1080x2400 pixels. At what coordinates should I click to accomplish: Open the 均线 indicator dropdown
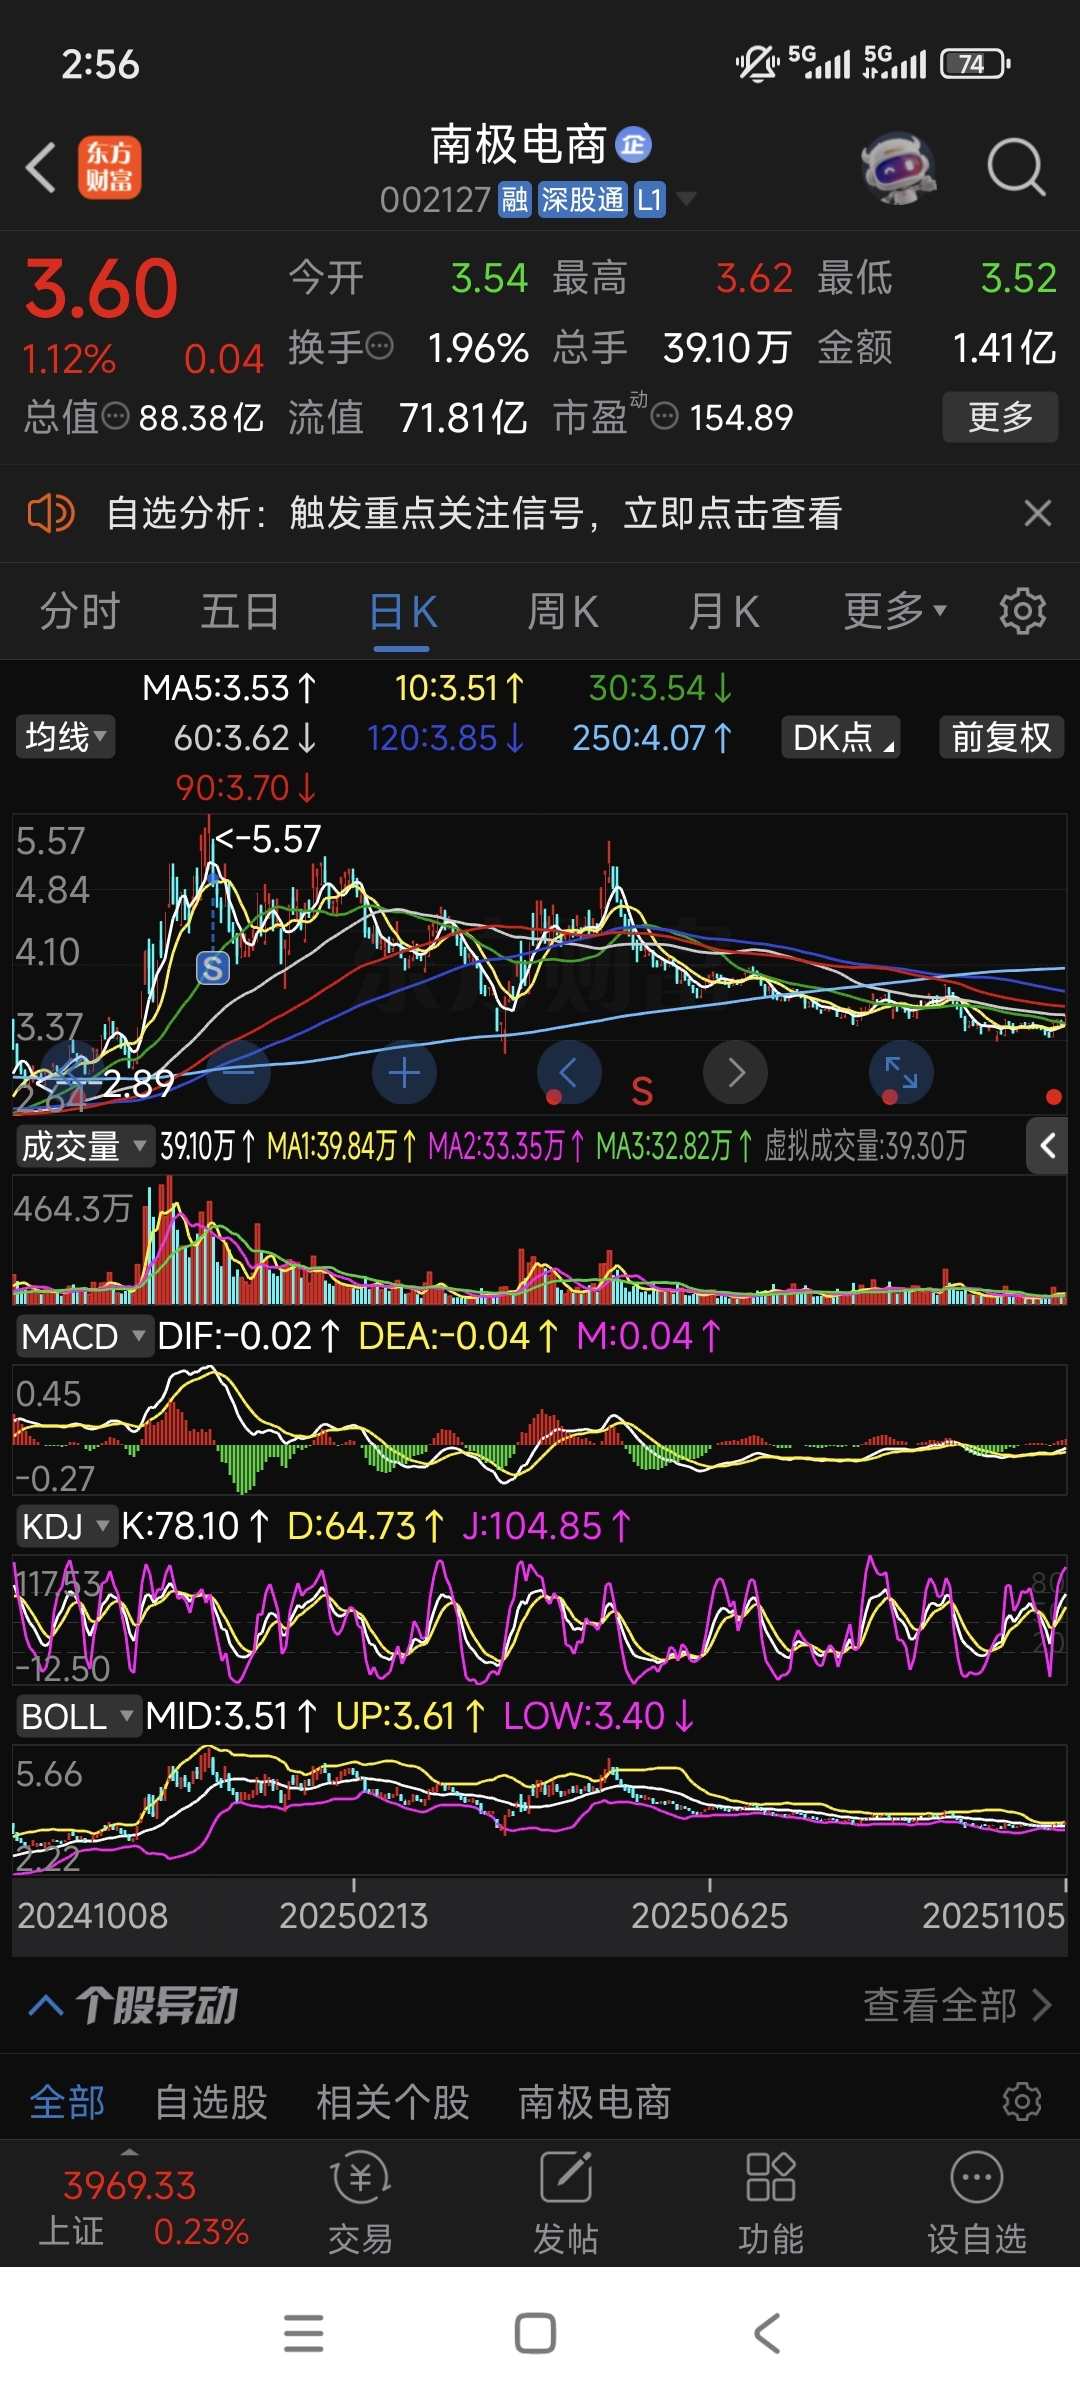(x=65, y=737)
